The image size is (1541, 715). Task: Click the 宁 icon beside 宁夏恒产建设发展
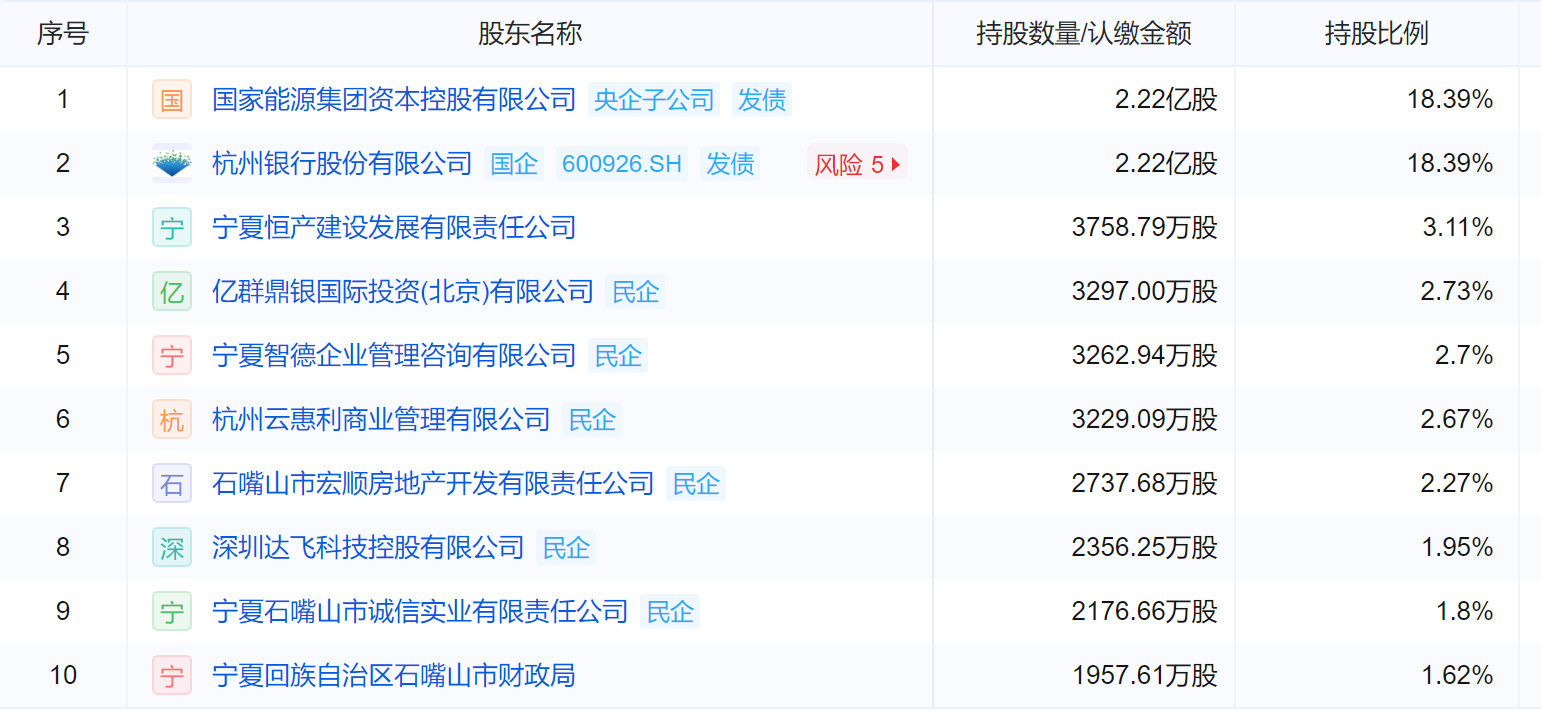click(172, 227)
